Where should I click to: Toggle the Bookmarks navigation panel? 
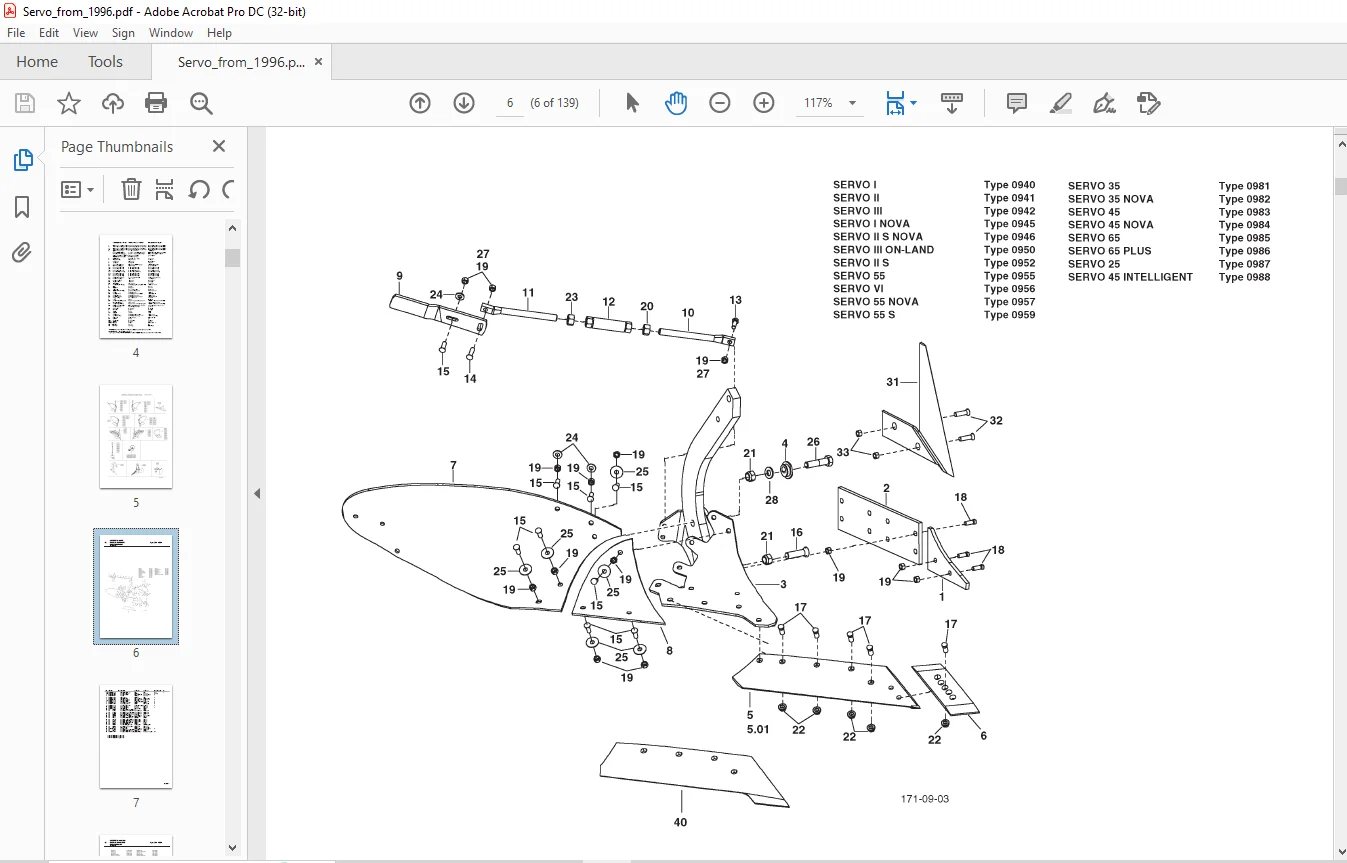22,207
